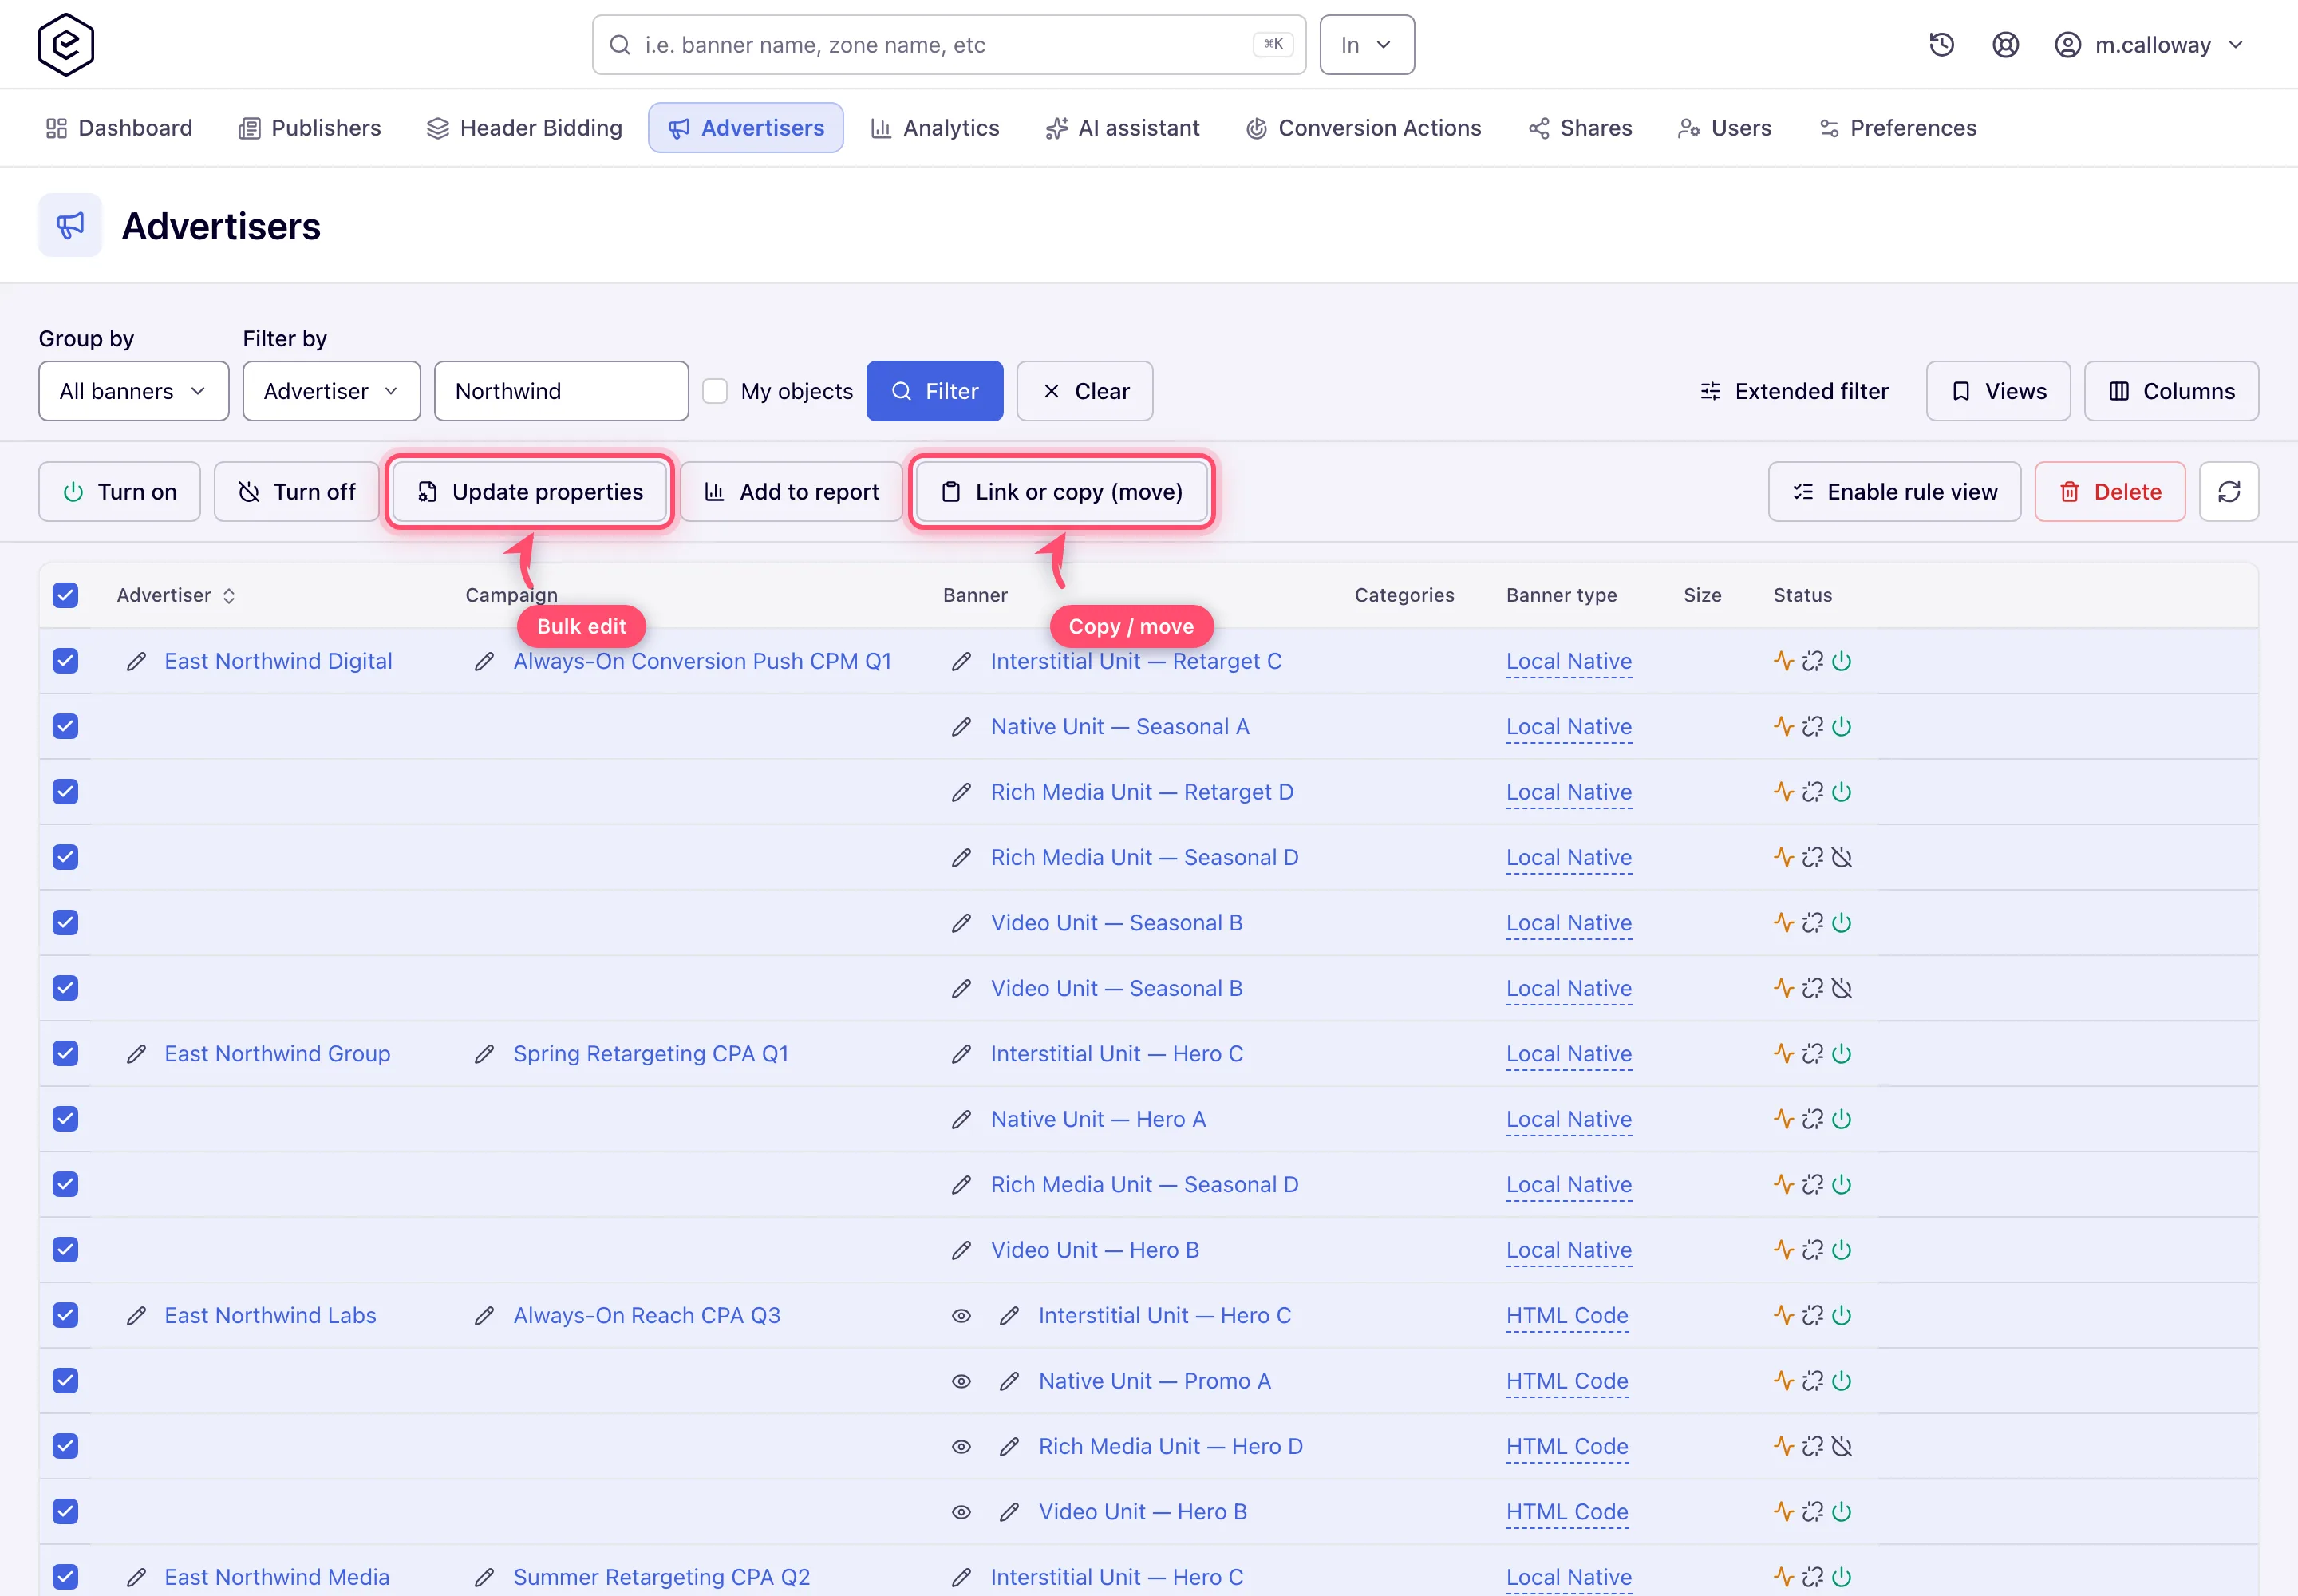Open the Conversion Actions tab

(x=1364, y=128)
